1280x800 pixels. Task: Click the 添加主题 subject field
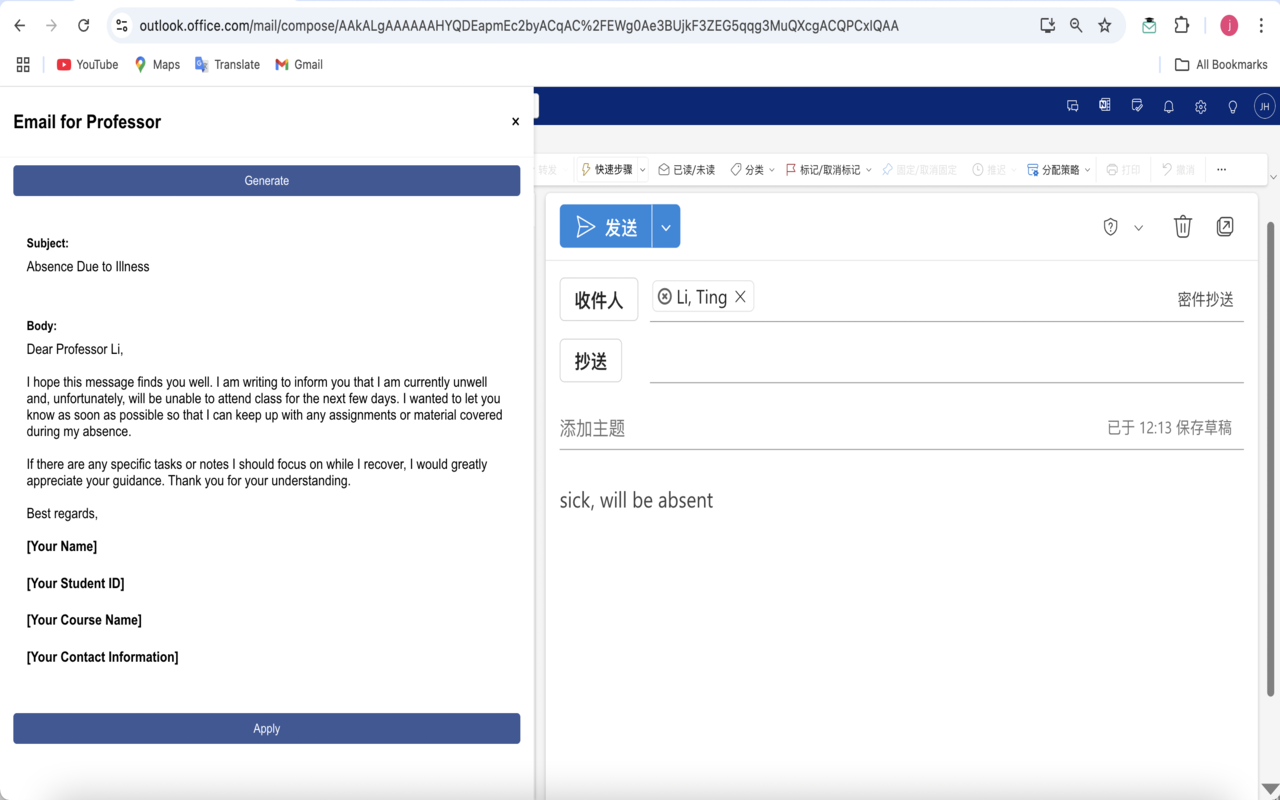coord(592,427)
